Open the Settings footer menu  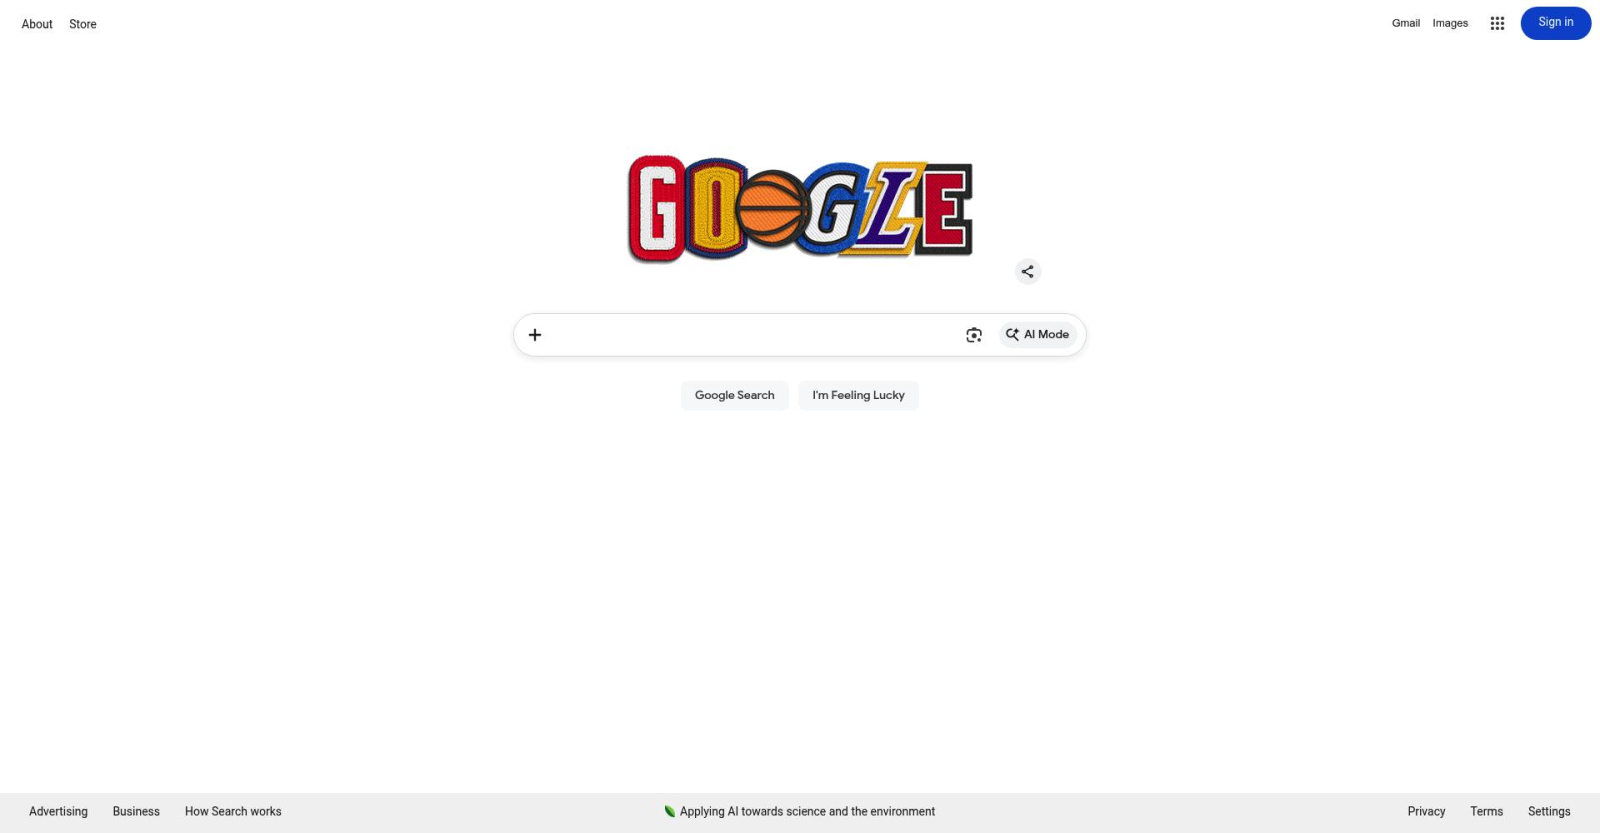(1549, 811)
